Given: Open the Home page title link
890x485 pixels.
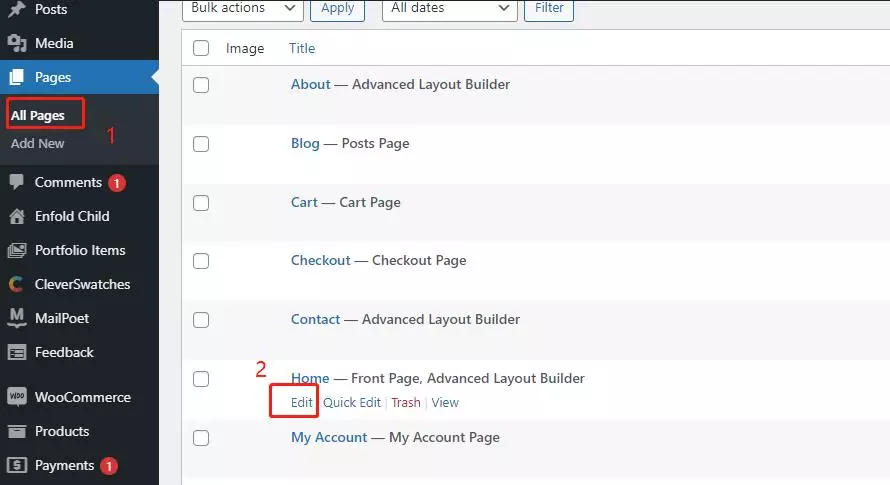Looking at the screenshot, I should click(x=310, y=378).
